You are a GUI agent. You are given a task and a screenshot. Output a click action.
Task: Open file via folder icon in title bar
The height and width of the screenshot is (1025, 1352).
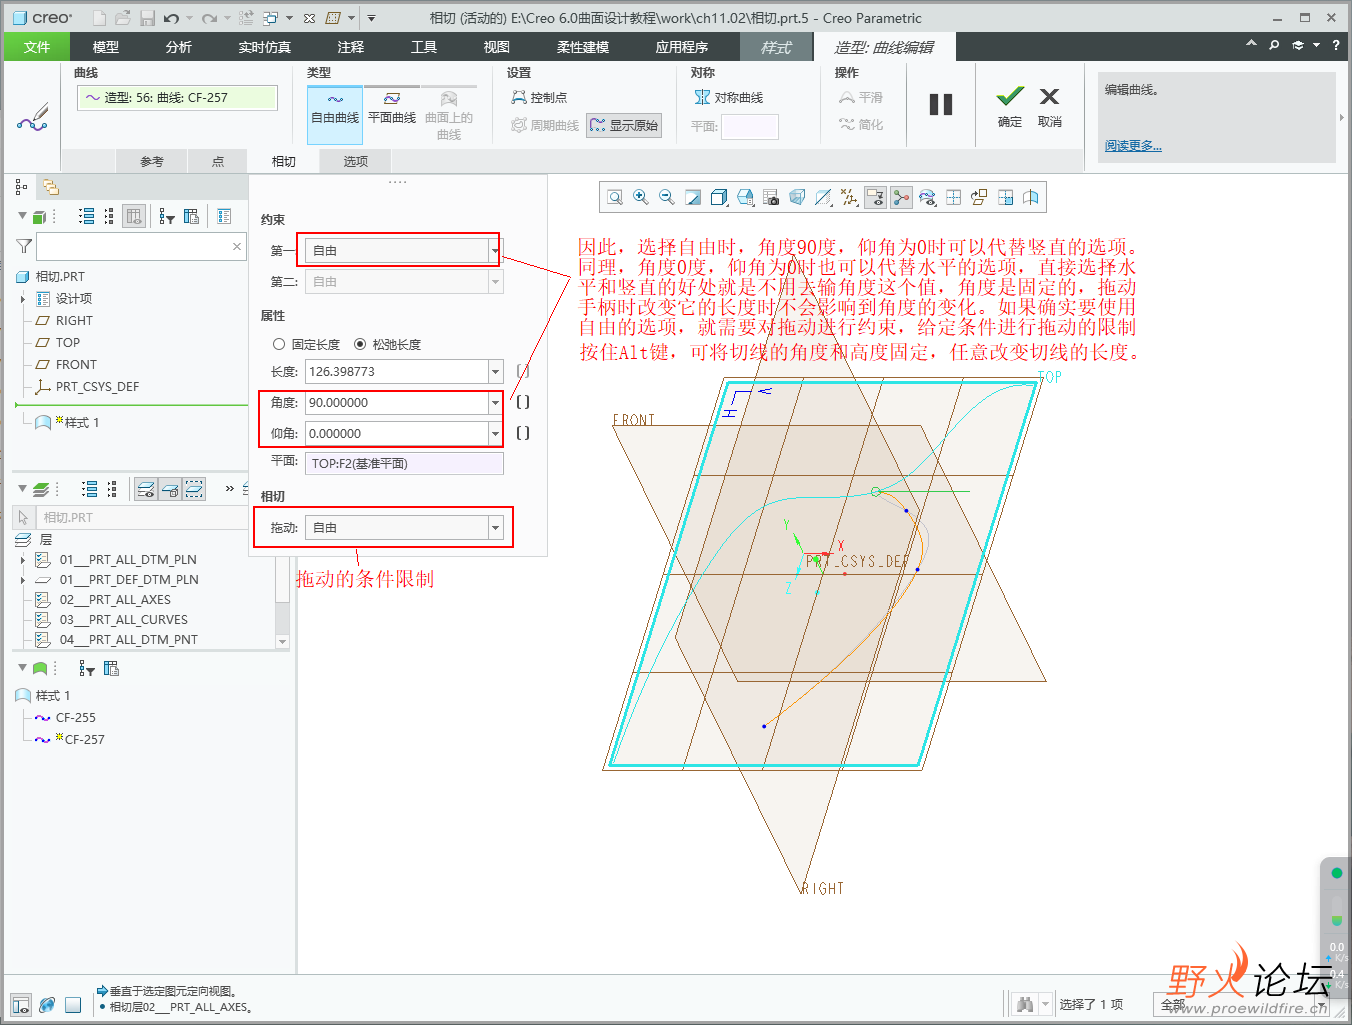[x=122, y=18]
